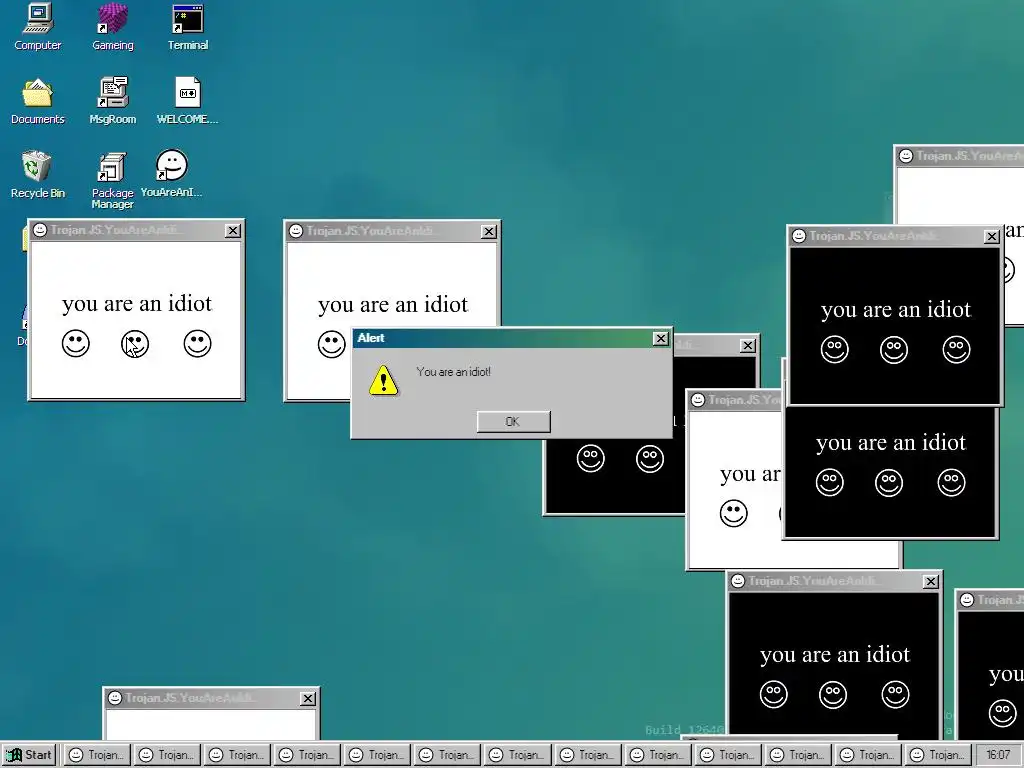Close the top-right black Trojan window
The width and height of the screenshot is (1024, 768).
coord(991,236)
